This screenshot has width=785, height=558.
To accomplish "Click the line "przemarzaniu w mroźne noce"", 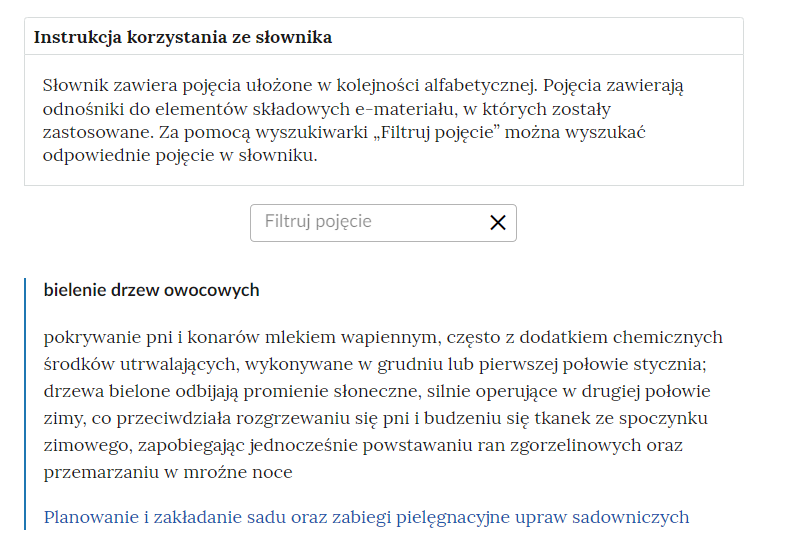I will [168, 472].
